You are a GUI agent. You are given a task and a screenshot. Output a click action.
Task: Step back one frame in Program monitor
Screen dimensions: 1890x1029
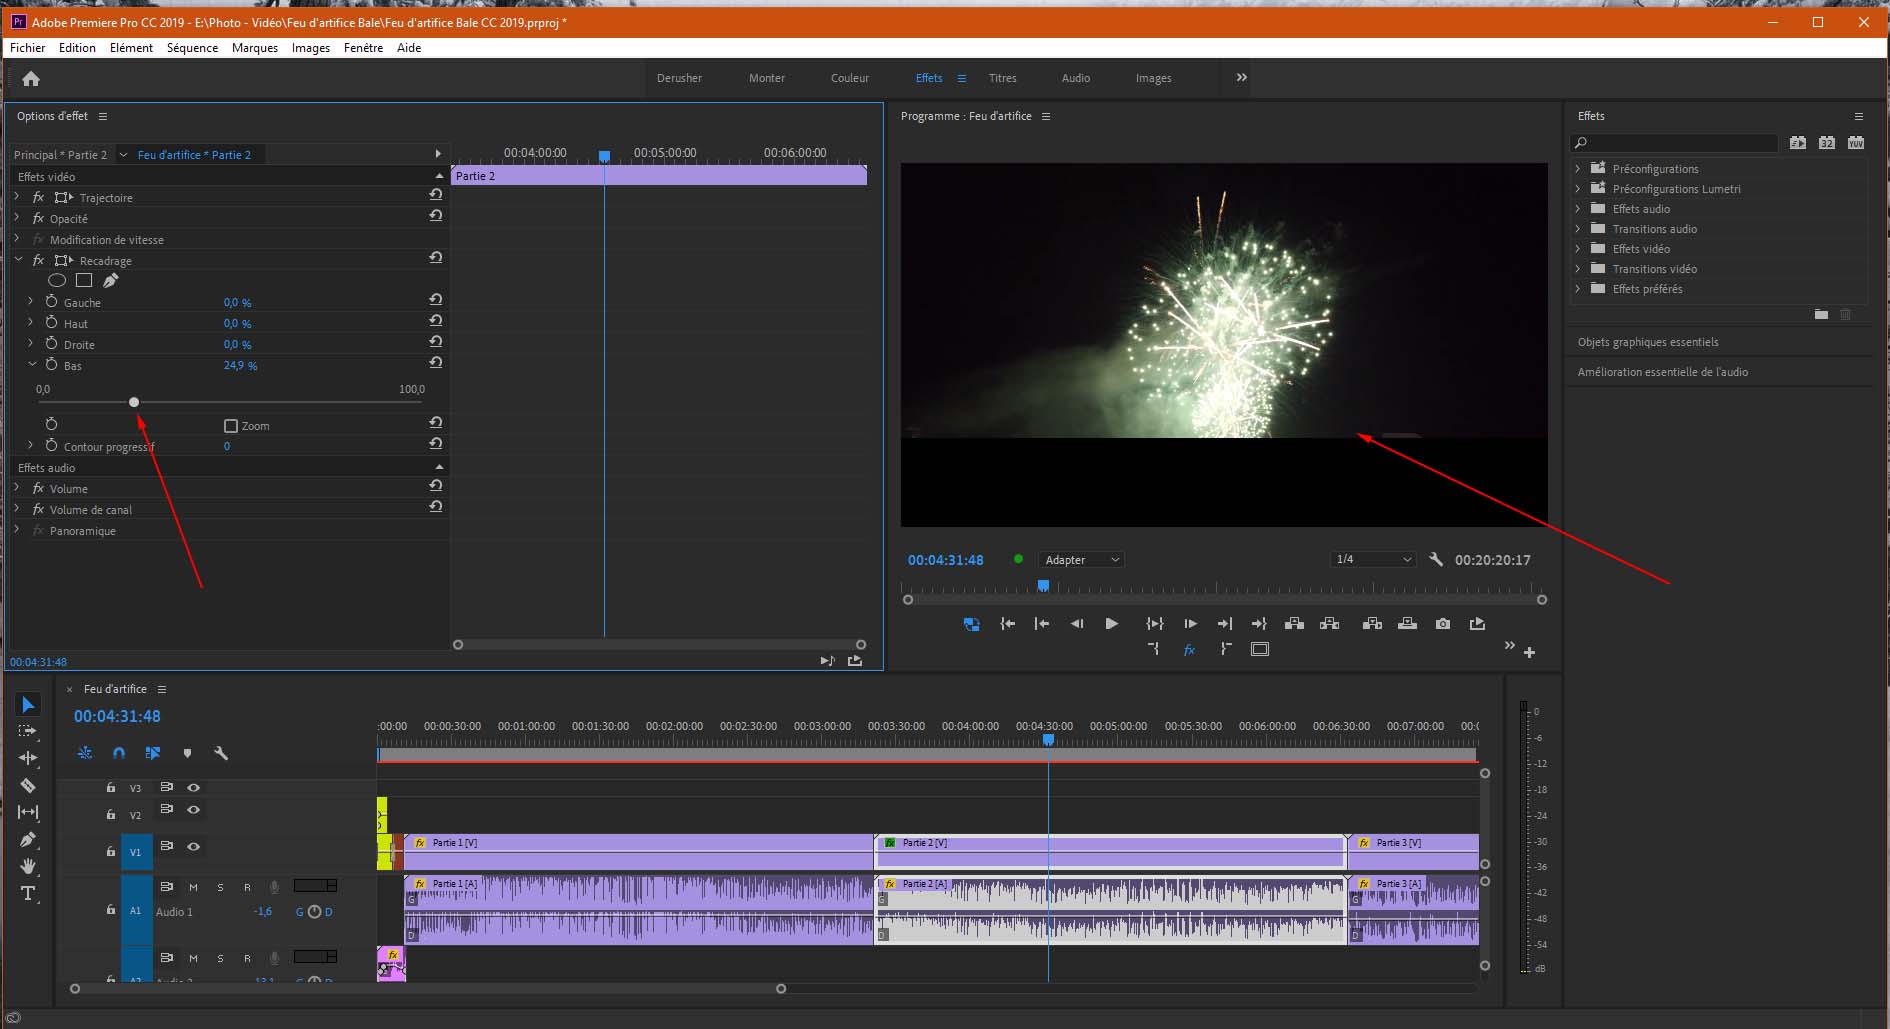click(x=1077, y=623)
